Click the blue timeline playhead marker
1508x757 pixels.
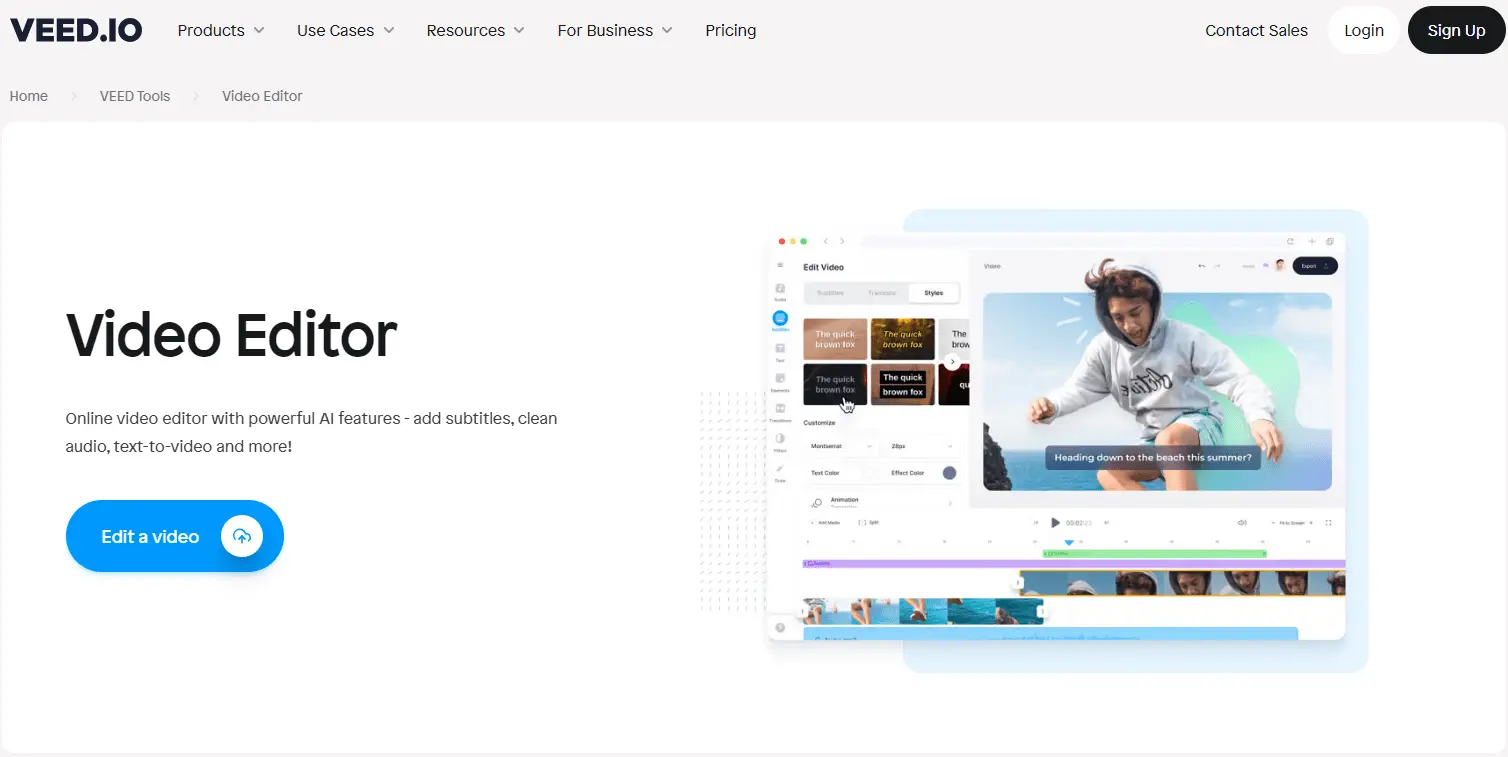[1069, 543]
